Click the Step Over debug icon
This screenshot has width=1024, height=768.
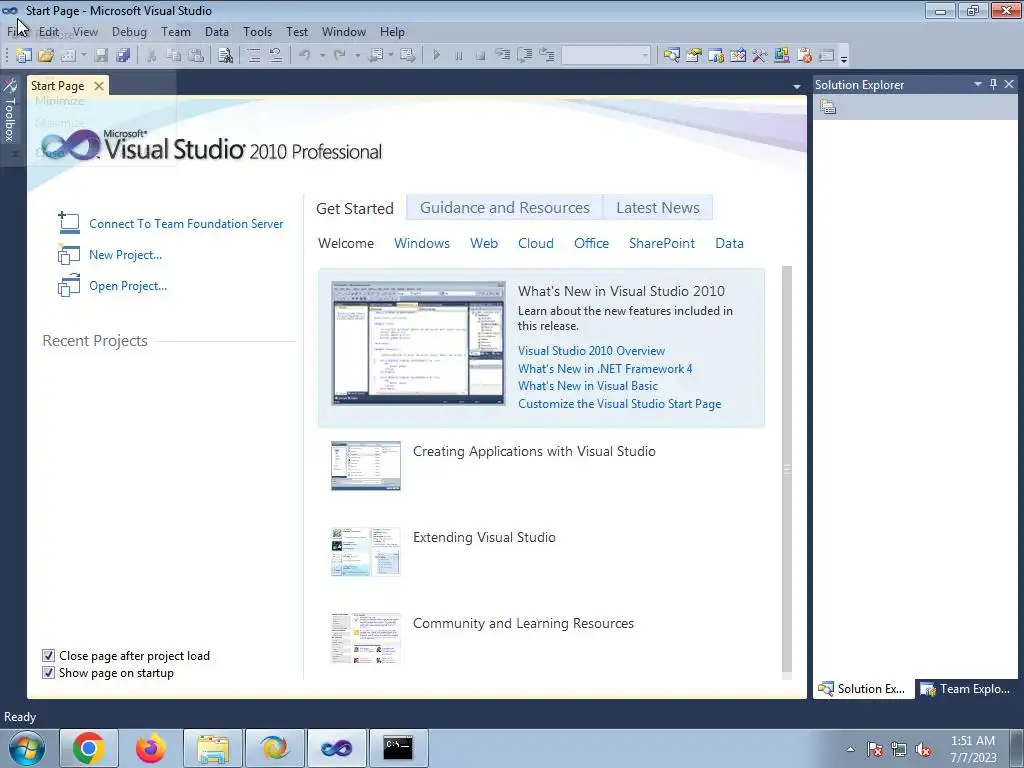pos(524,56)
